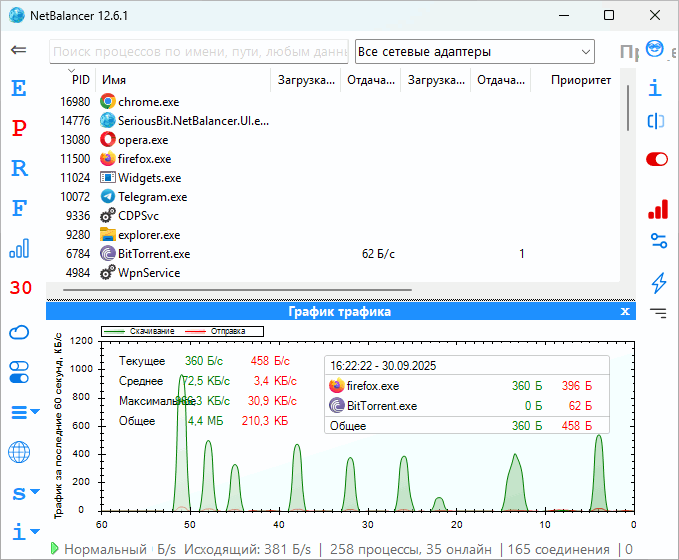This screenshot has width=679, height=560.
Task: Click the График трафика panel title bar
Action: [339, 311]
